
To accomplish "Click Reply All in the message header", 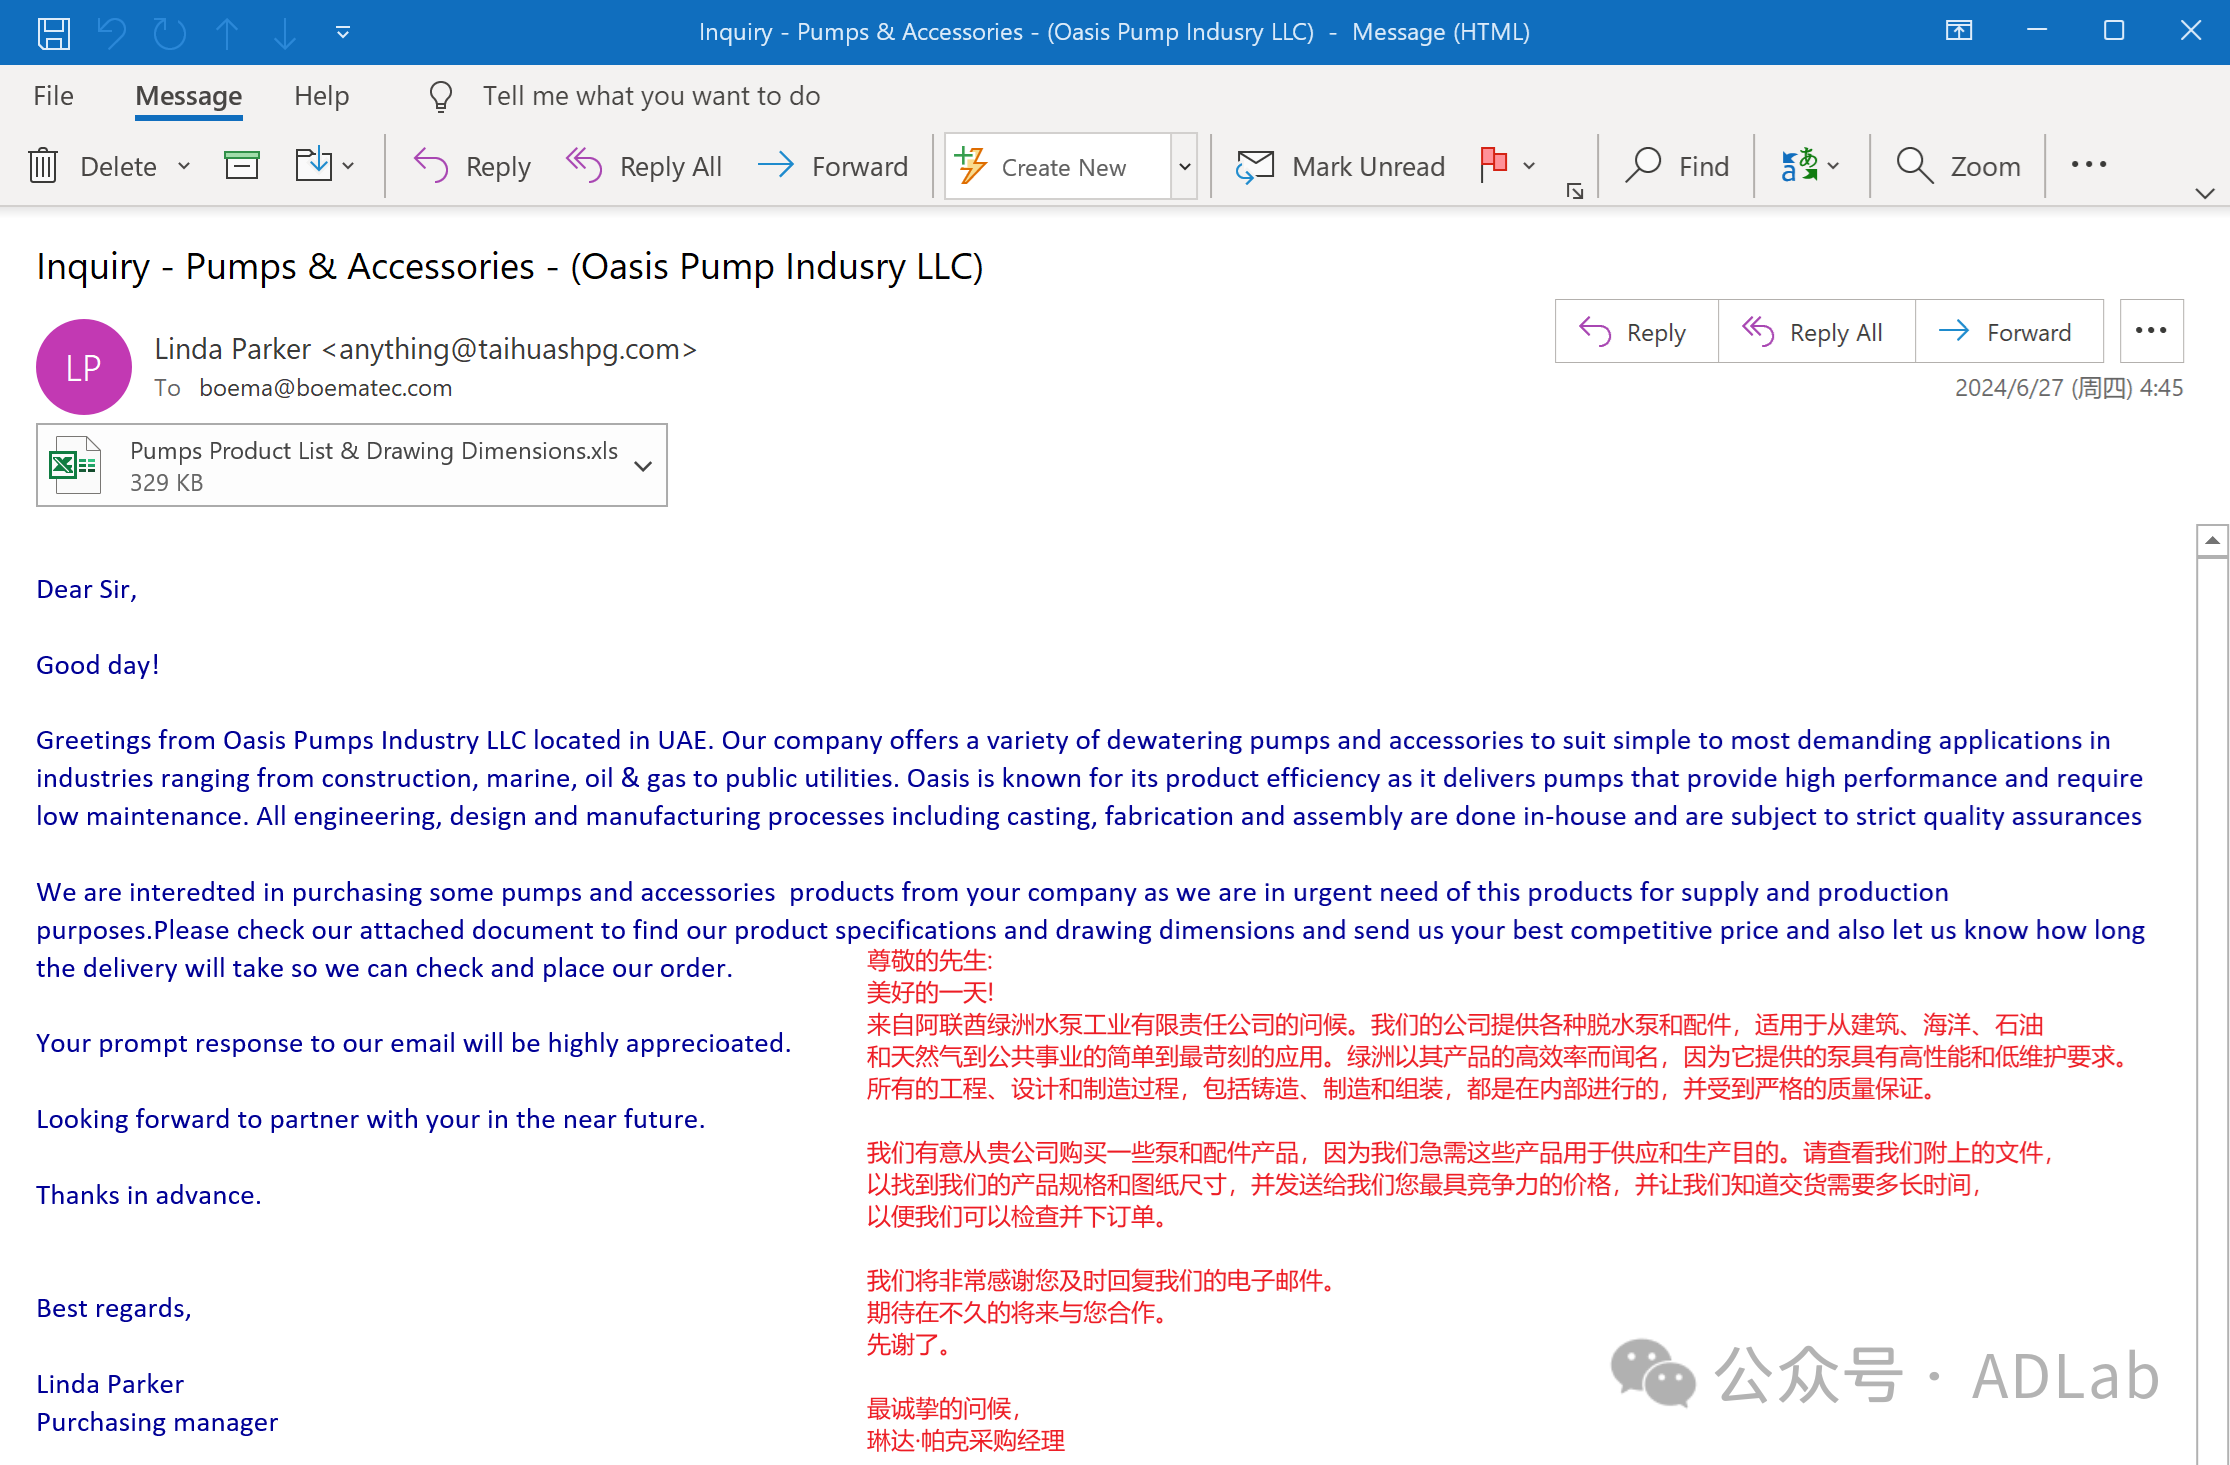I will click(x=1816, y=331).
